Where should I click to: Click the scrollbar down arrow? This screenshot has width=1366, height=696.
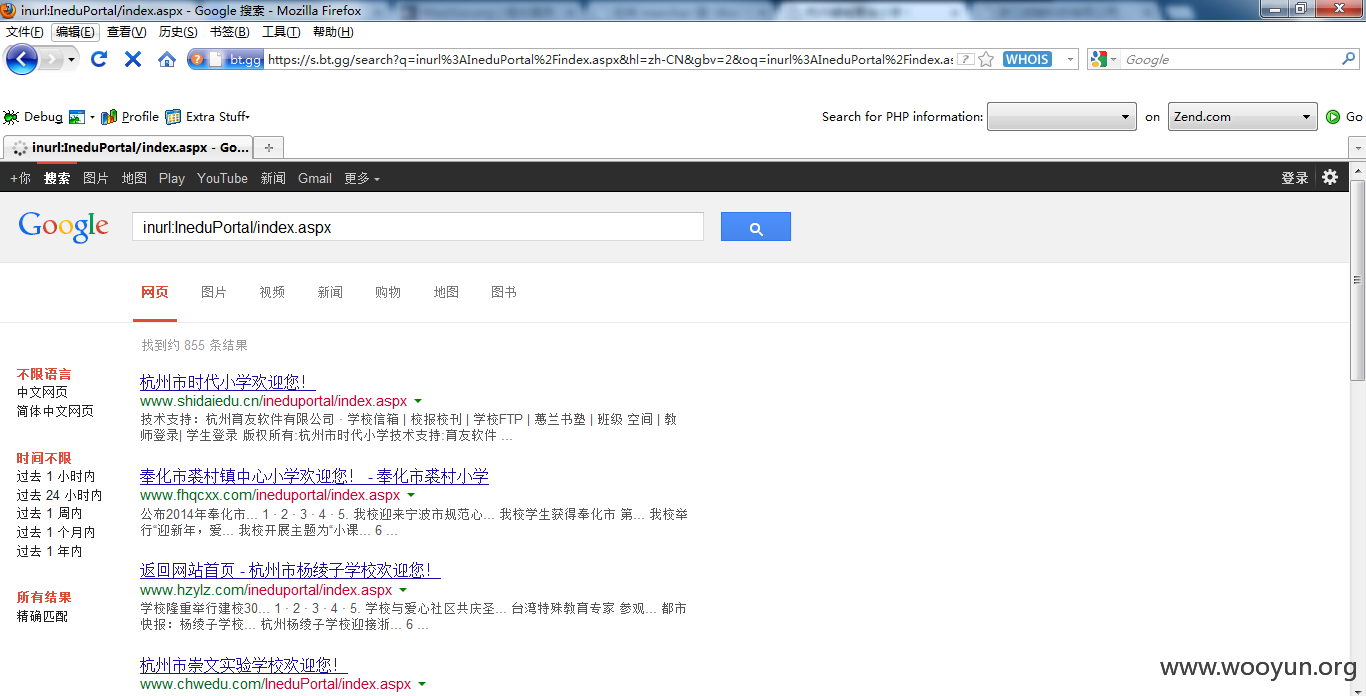point(1357,688)
